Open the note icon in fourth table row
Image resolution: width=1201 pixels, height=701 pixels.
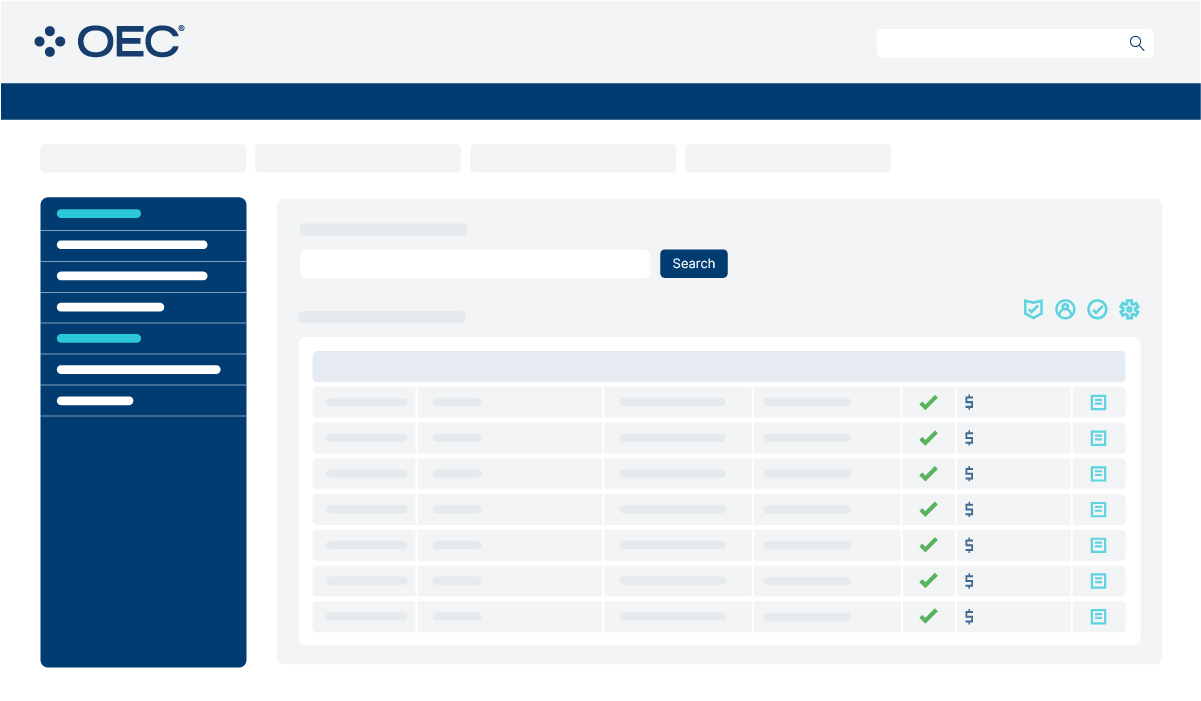pos(1098,509)
